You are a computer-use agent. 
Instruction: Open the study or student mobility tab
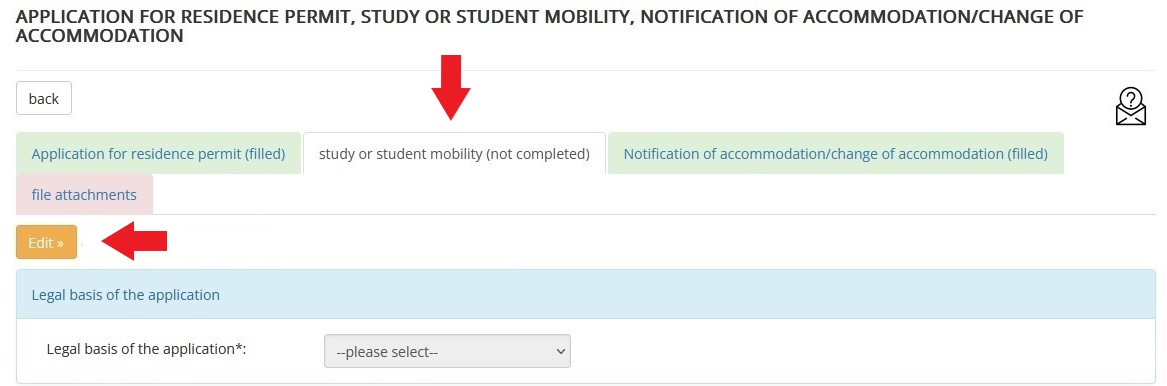pyautogui.click(x=454, y=154)
